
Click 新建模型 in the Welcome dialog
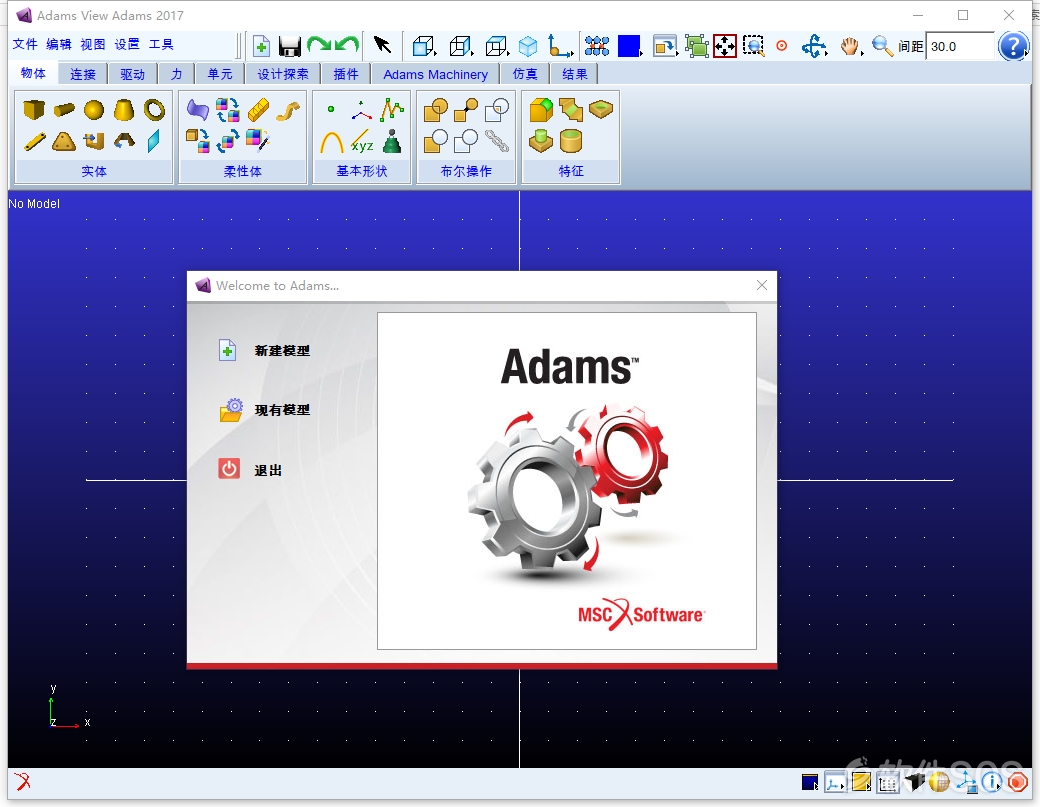265,350
